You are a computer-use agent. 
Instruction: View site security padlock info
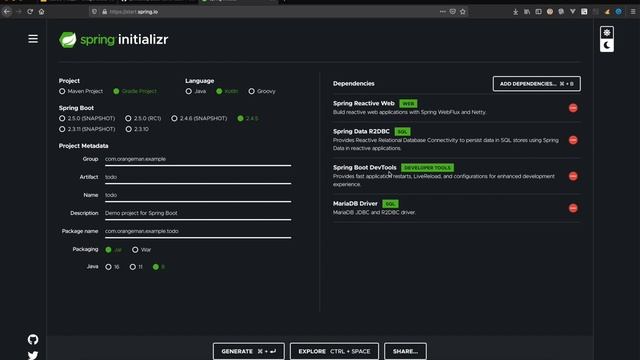(x=104, y=12)
